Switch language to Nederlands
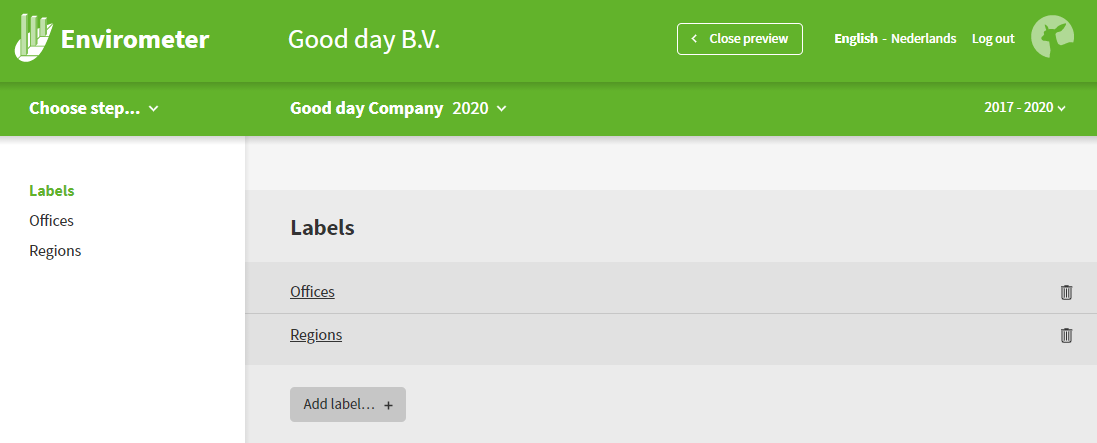1097x443 pixels. coord(923,38)
